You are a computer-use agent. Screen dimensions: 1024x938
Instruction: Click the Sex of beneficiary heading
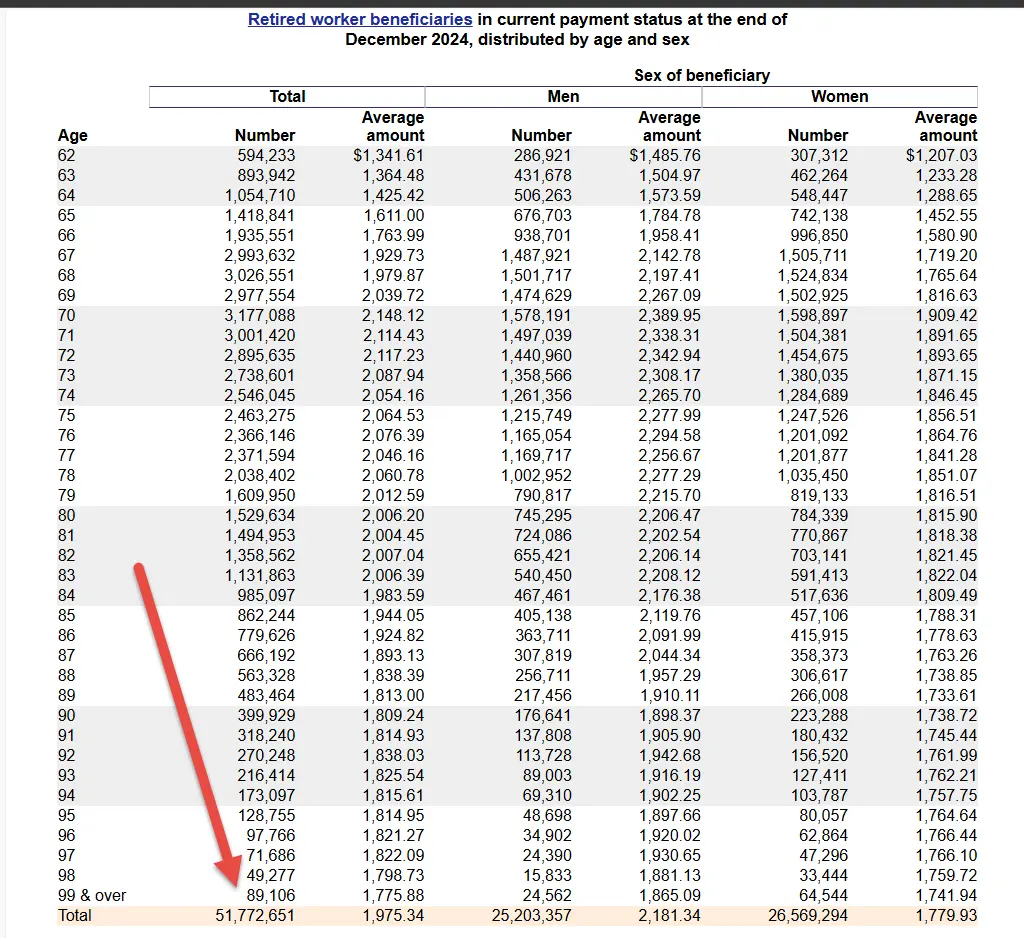pos(702,75)
